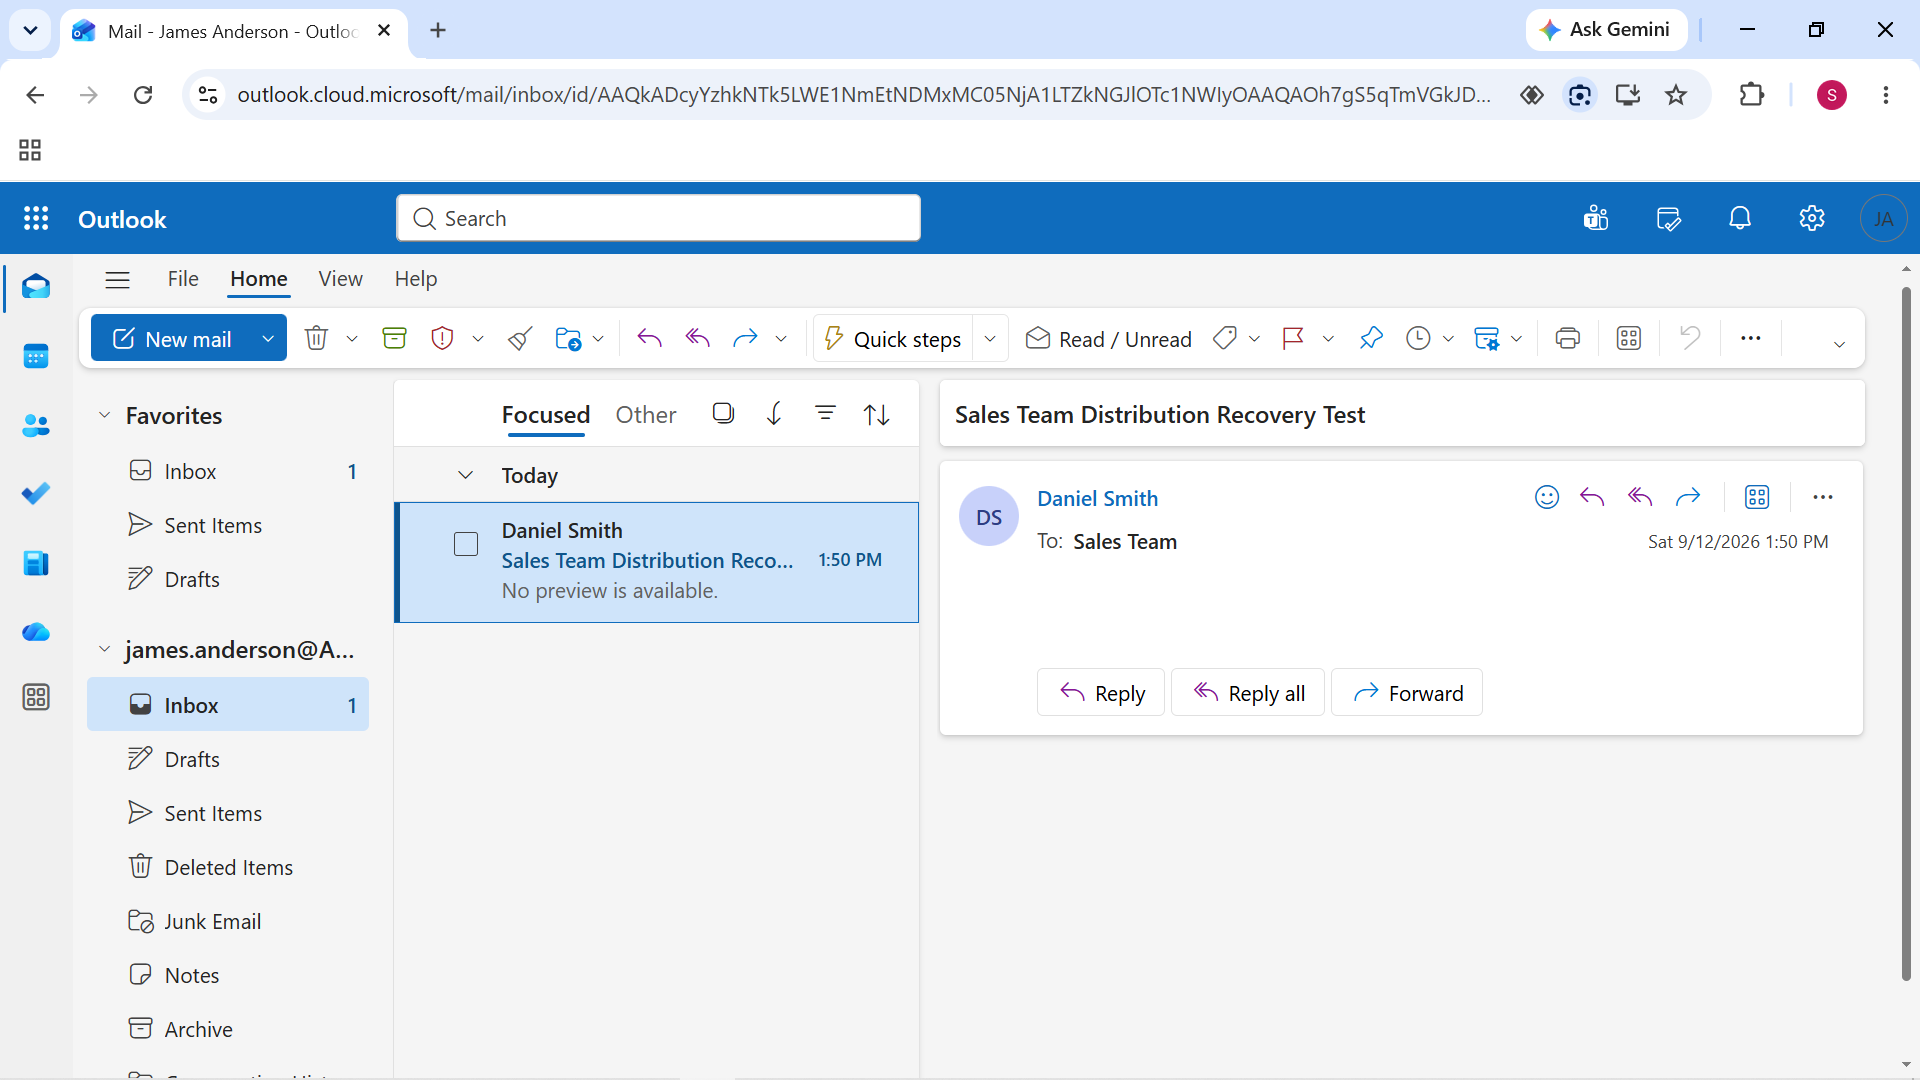Open the New mail dropdown arrow
The height and width of the screenshot is (1080, 1920).
click(x=268, y=339)
